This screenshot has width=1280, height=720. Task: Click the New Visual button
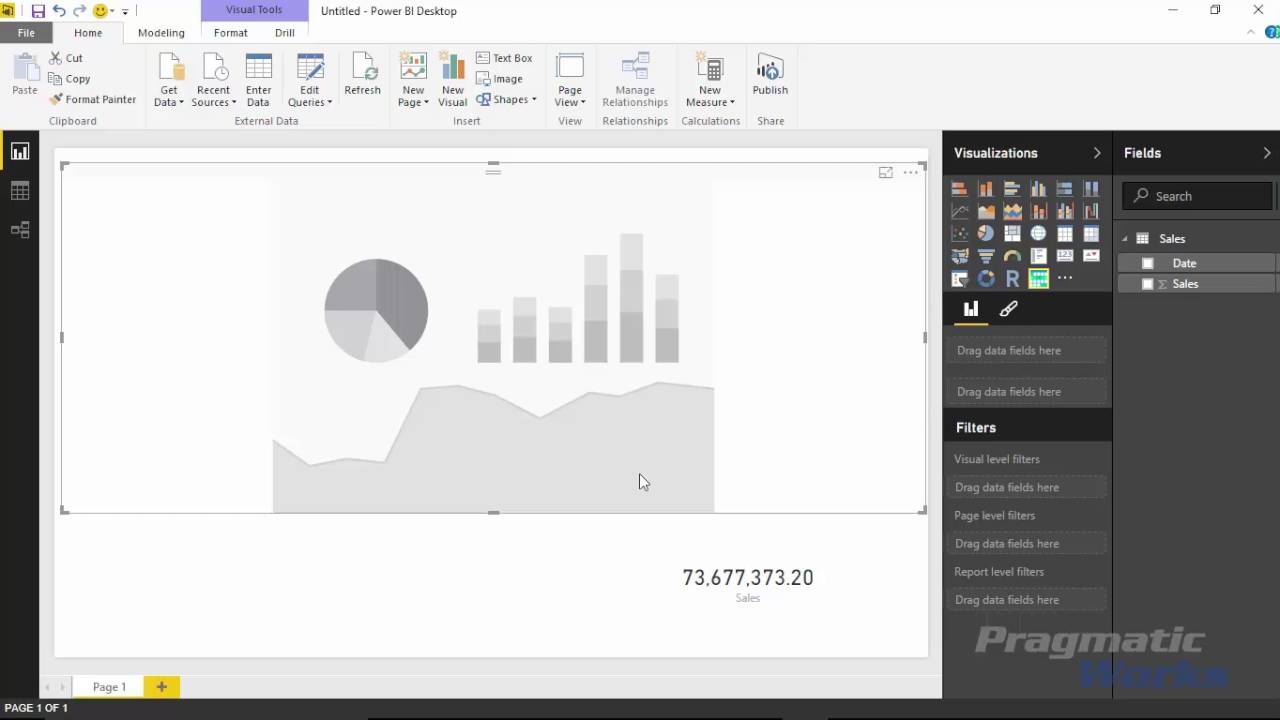(x=452, y=80)
